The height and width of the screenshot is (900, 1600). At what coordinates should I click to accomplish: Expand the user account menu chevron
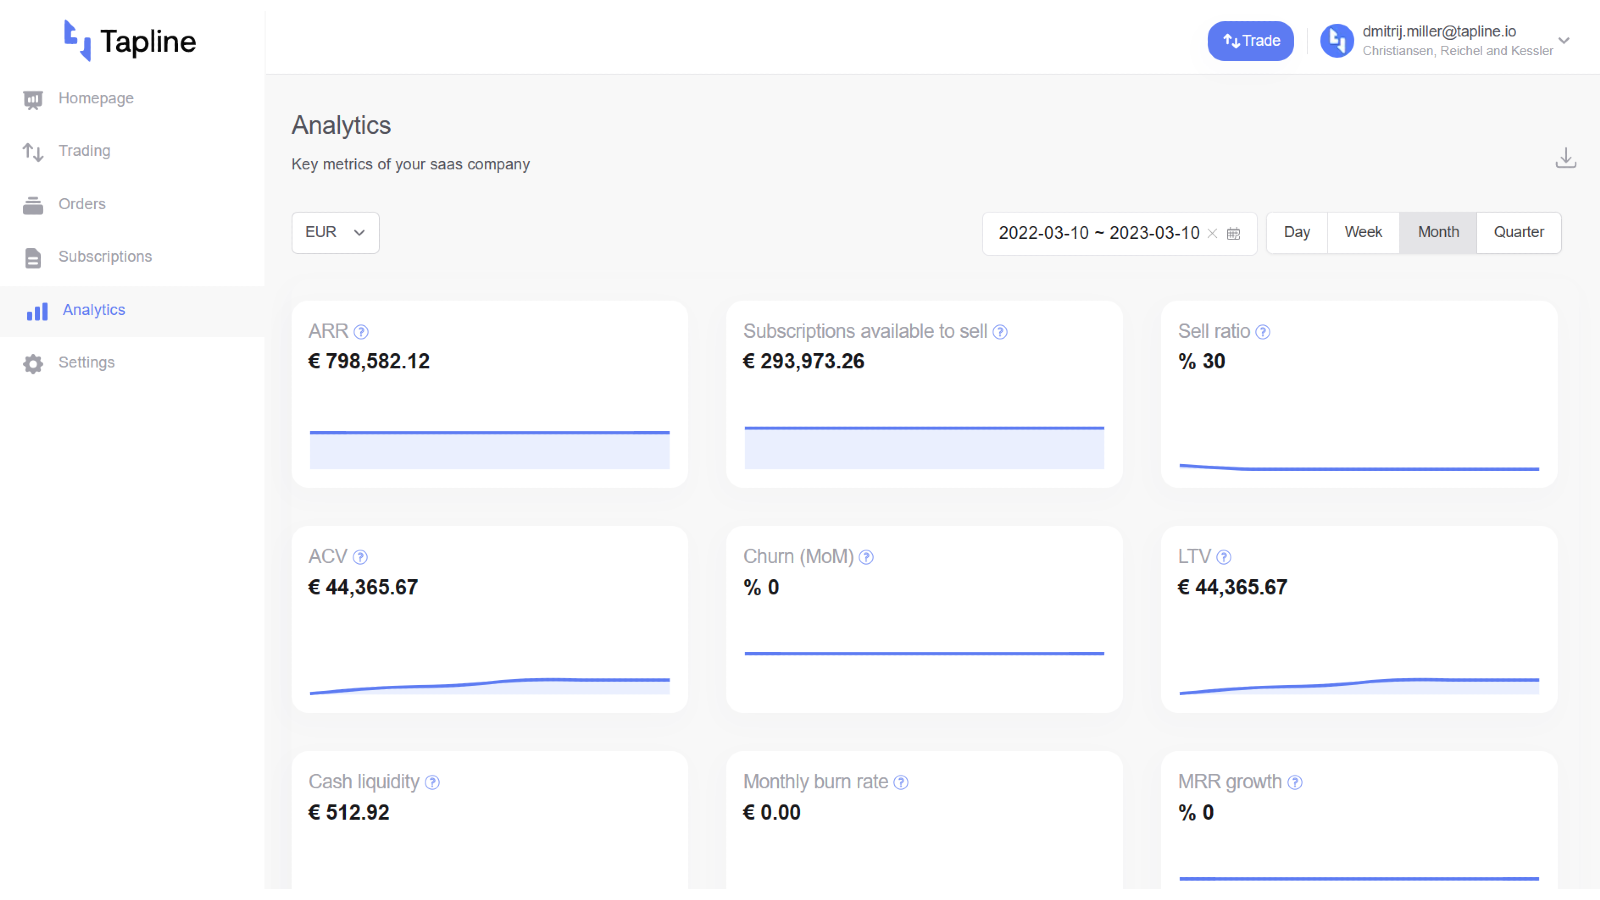[x=1564, y=41]
